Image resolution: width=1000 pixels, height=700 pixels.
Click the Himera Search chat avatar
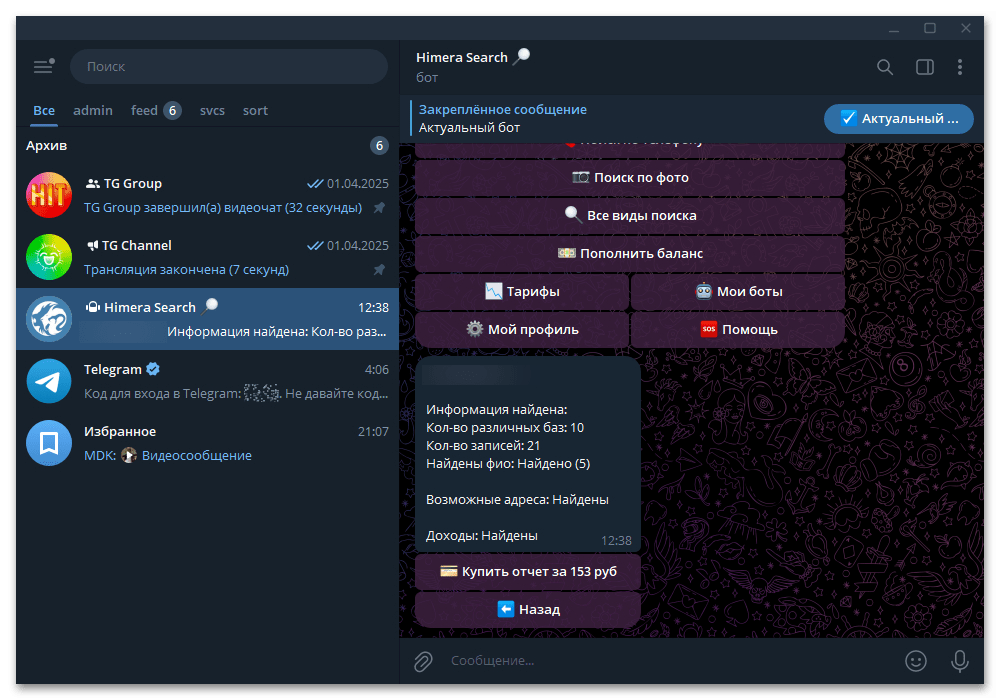[x=49, y=319]
